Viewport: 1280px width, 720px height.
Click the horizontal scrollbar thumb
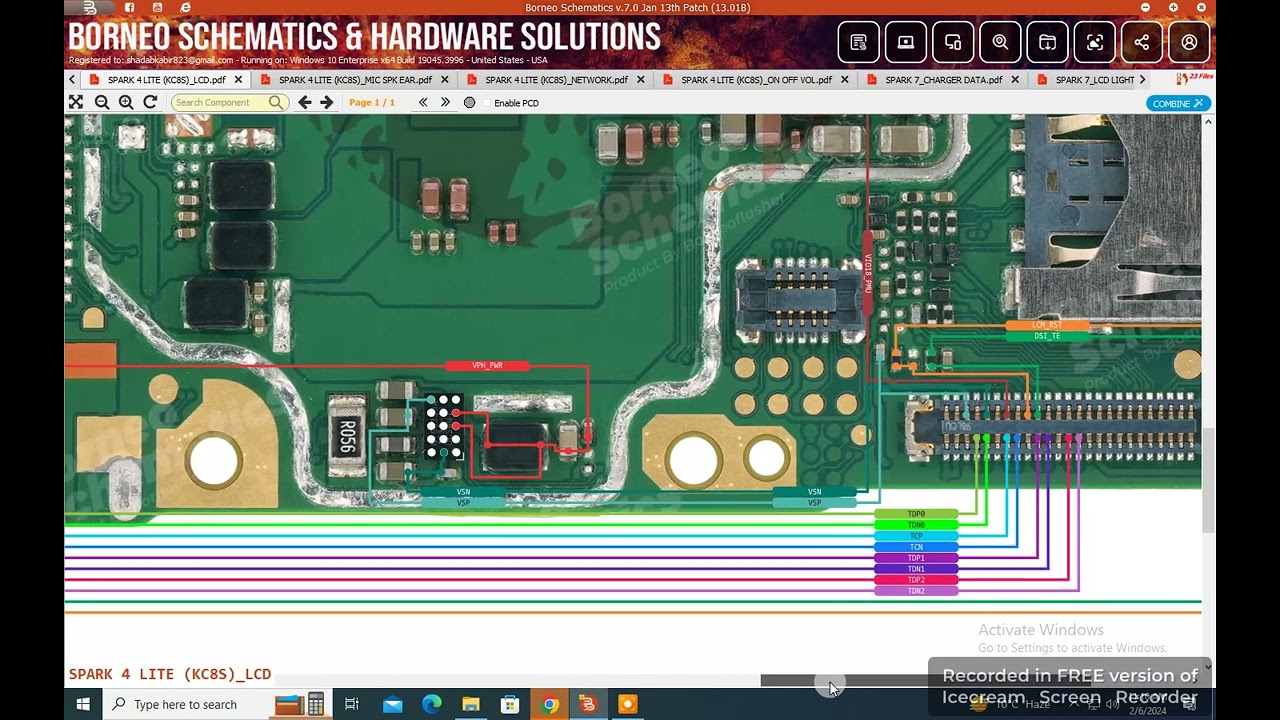[x=845, y=680]
